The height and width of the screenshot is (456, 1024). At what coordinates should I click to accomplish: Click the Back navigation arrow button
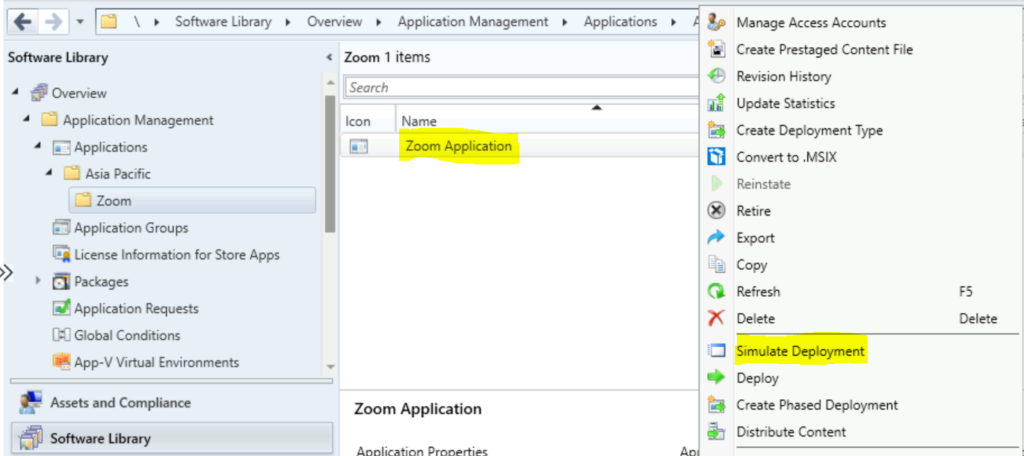point(21,21)
